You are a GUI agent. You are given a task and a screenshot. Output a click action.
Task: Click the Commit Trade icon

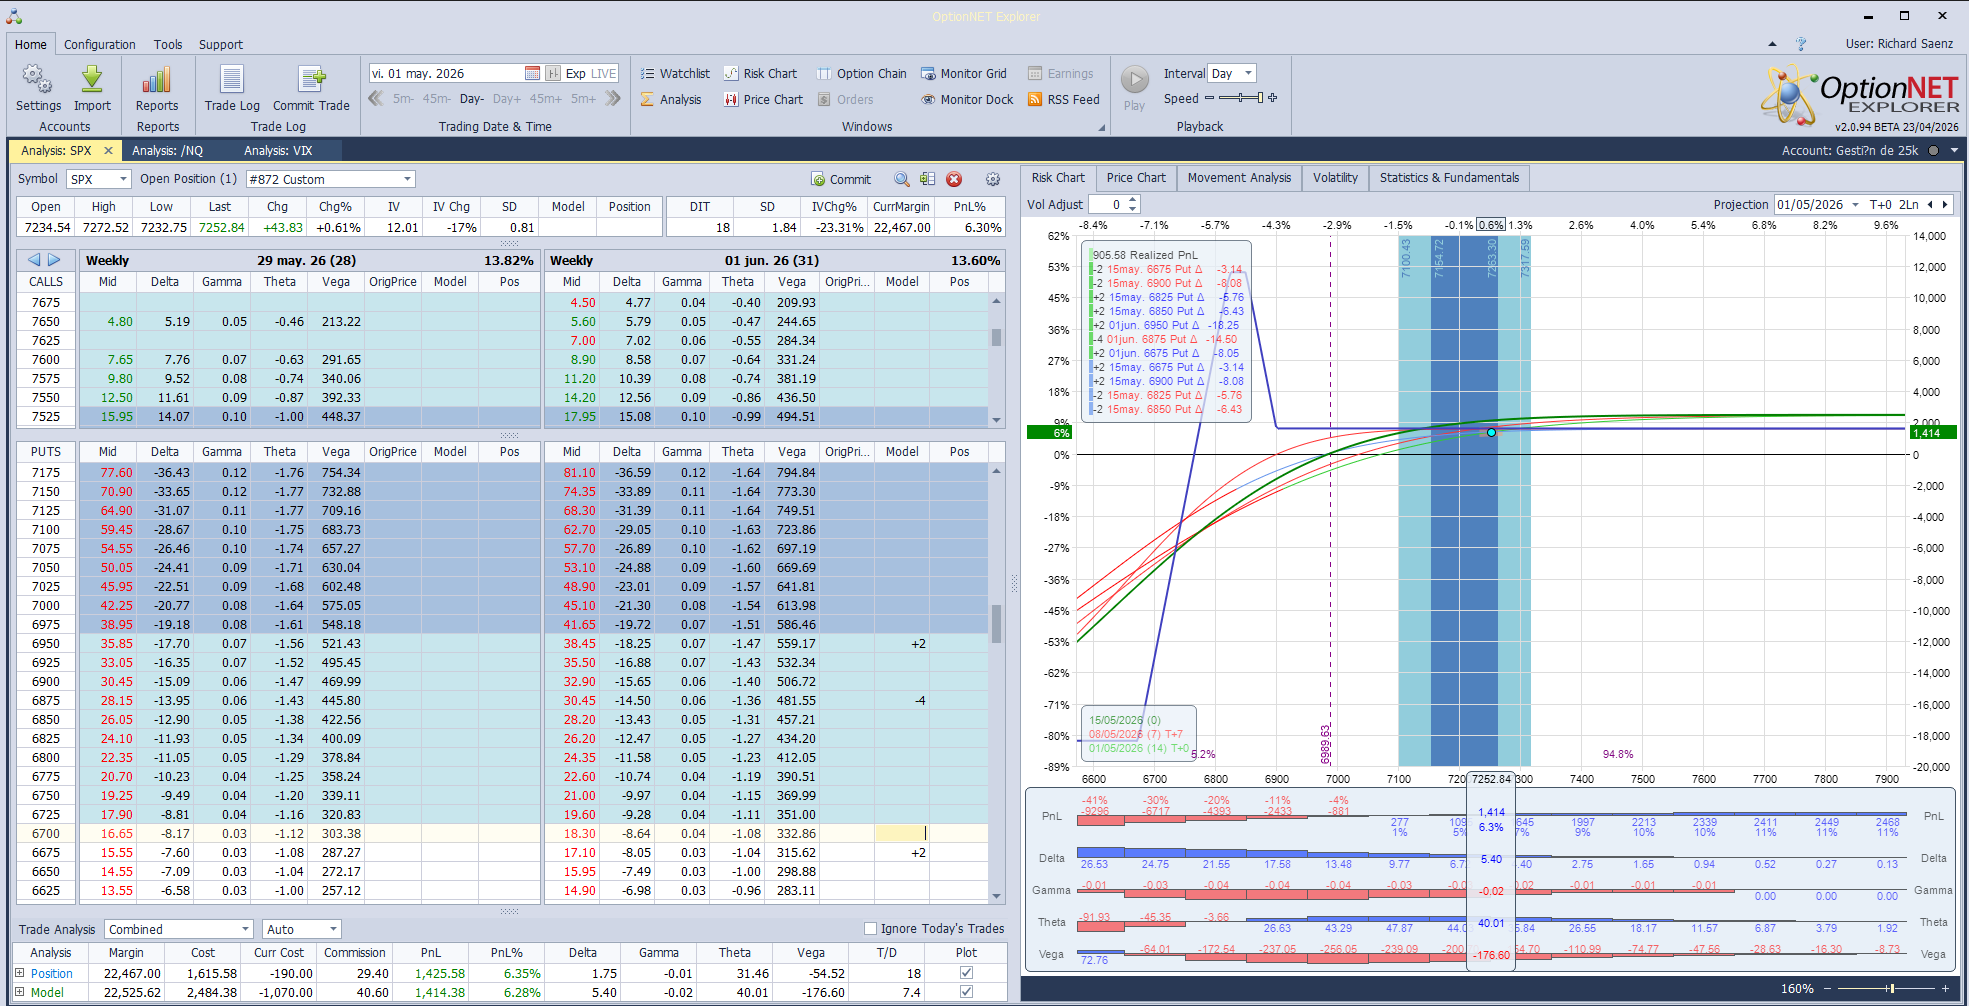click(x=311, y=80)
